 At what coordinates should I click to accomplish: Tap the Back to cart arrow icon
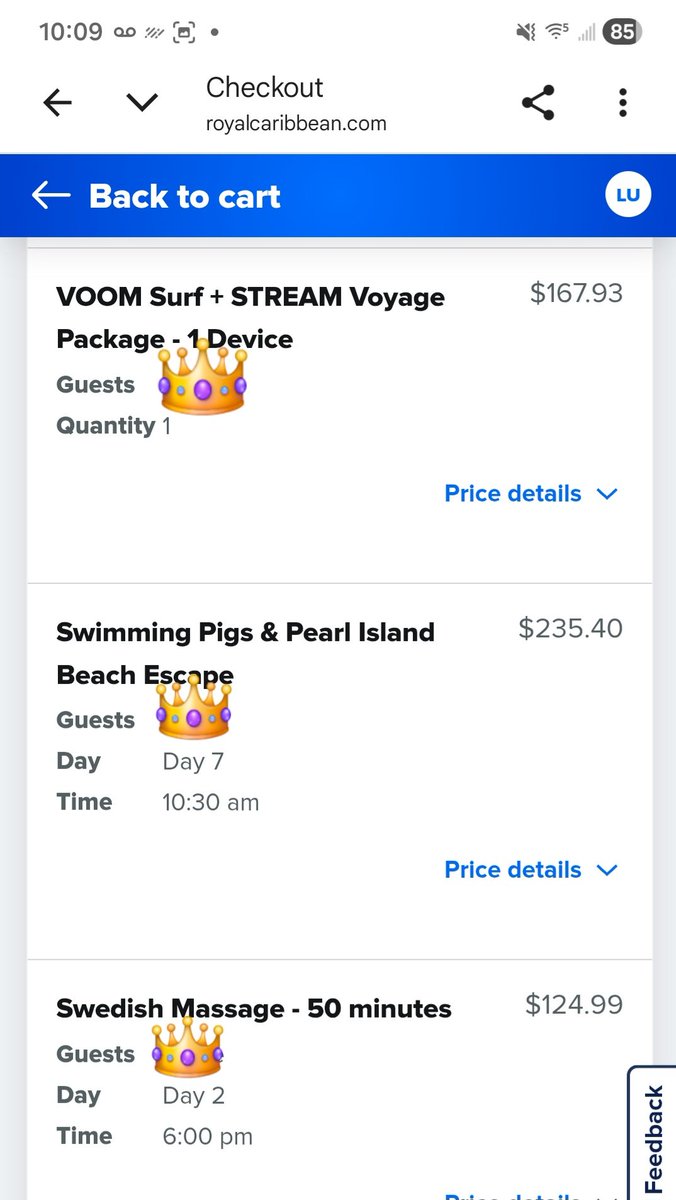tap(51, 196)
